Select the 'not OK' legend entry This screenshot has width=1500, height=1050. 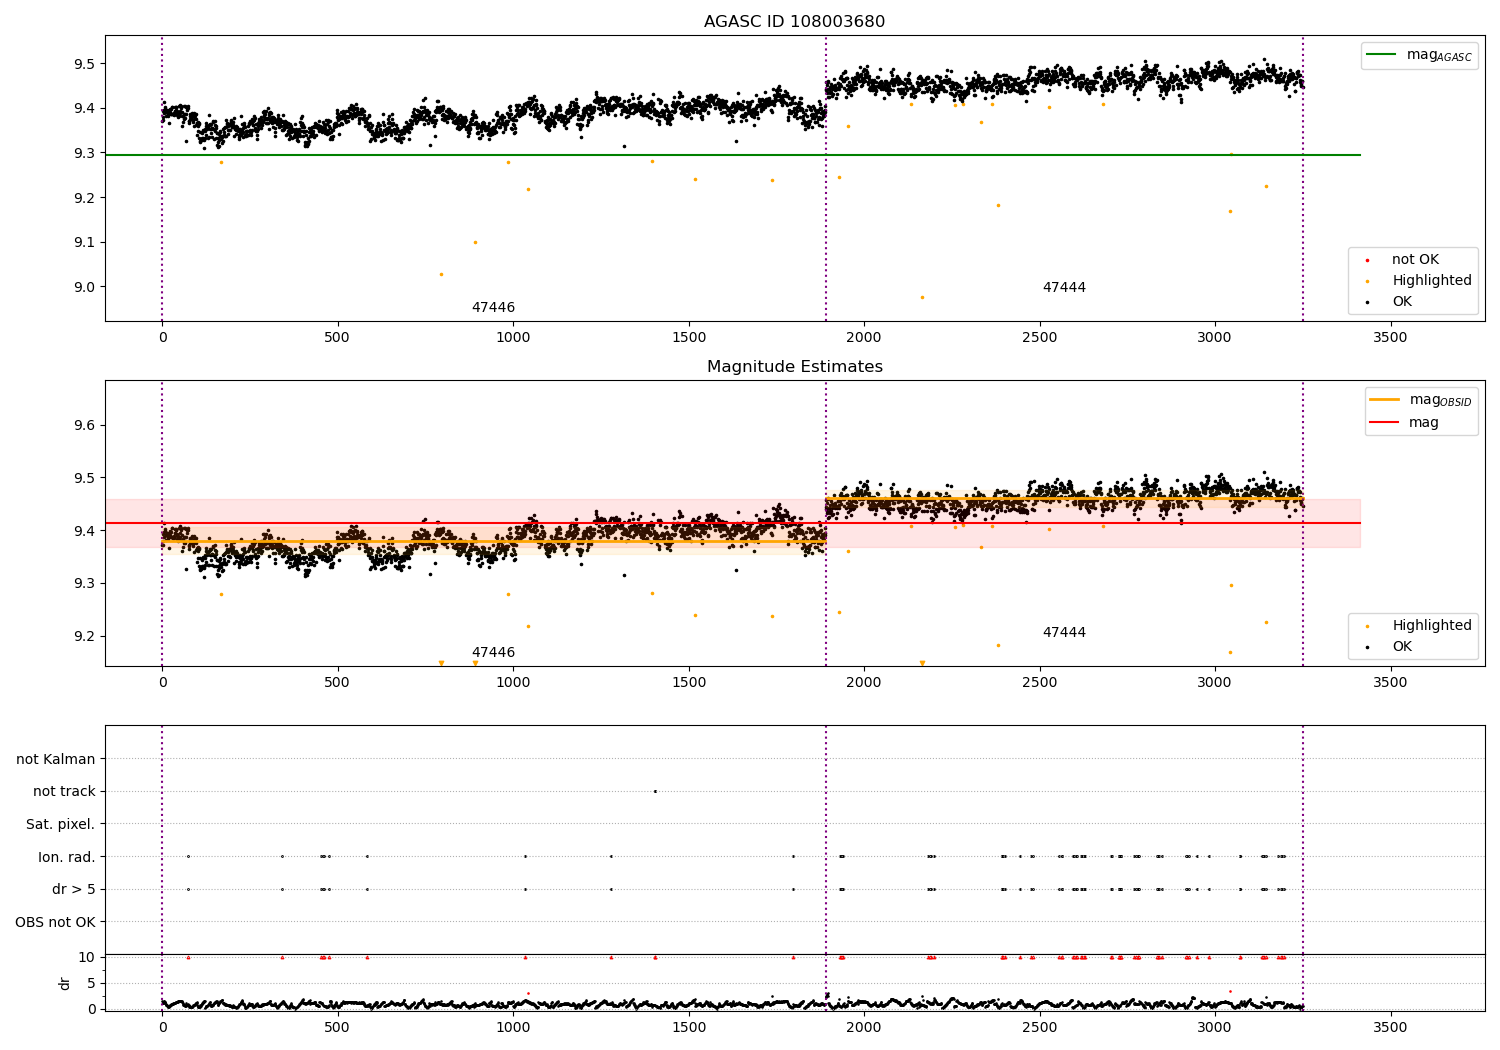pos(1415,260)
